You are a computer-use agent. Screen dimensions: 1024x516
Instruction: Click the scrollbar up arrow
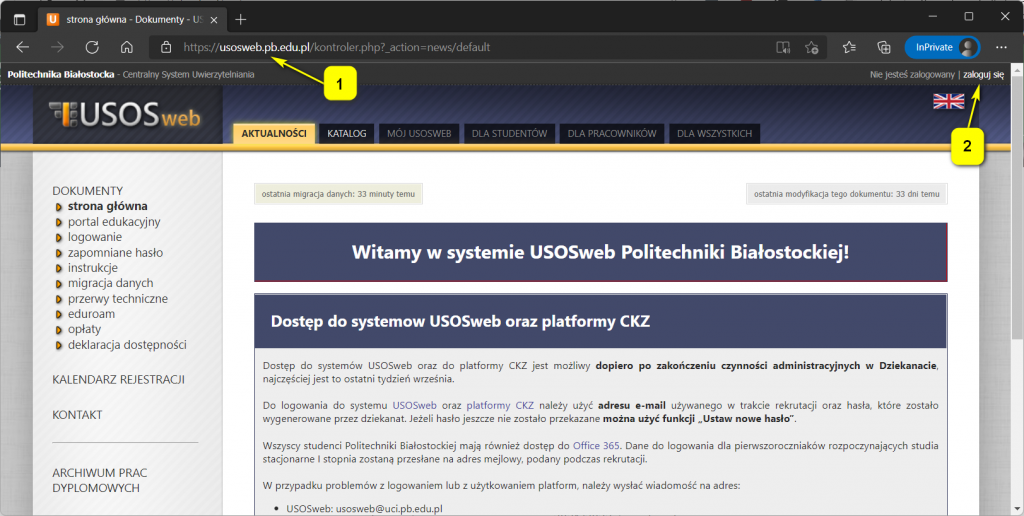tap(1017, 69)
